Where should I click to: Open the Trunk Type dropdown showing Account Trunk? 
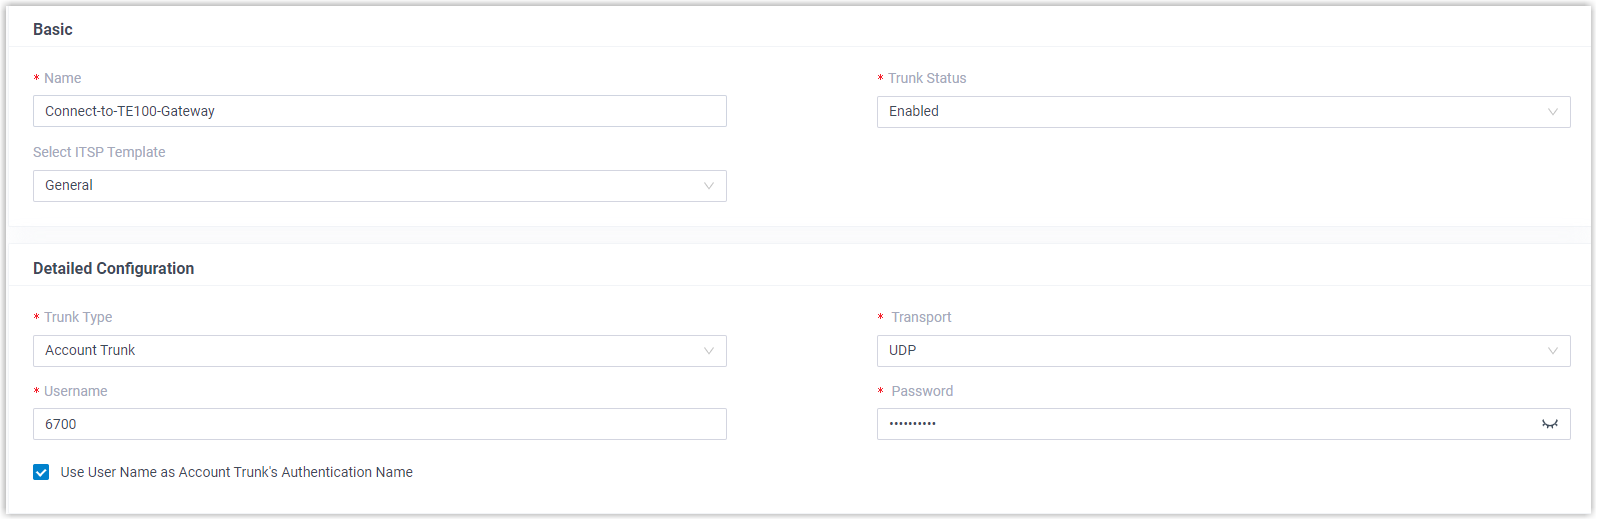coord(370,351)
